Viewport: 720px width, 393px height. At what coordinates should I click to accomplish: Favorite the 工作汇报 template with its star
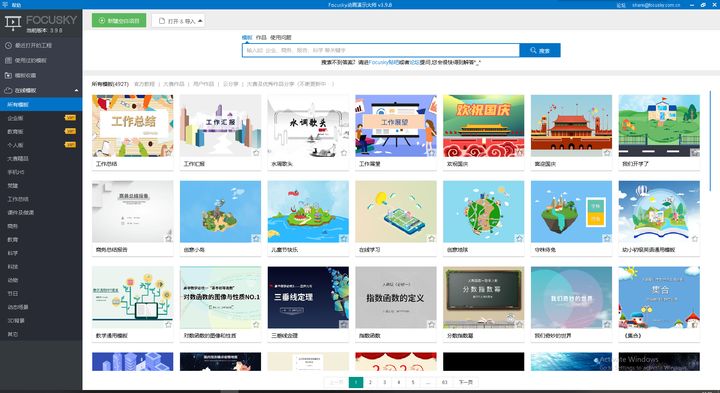(x=256, y=153)
